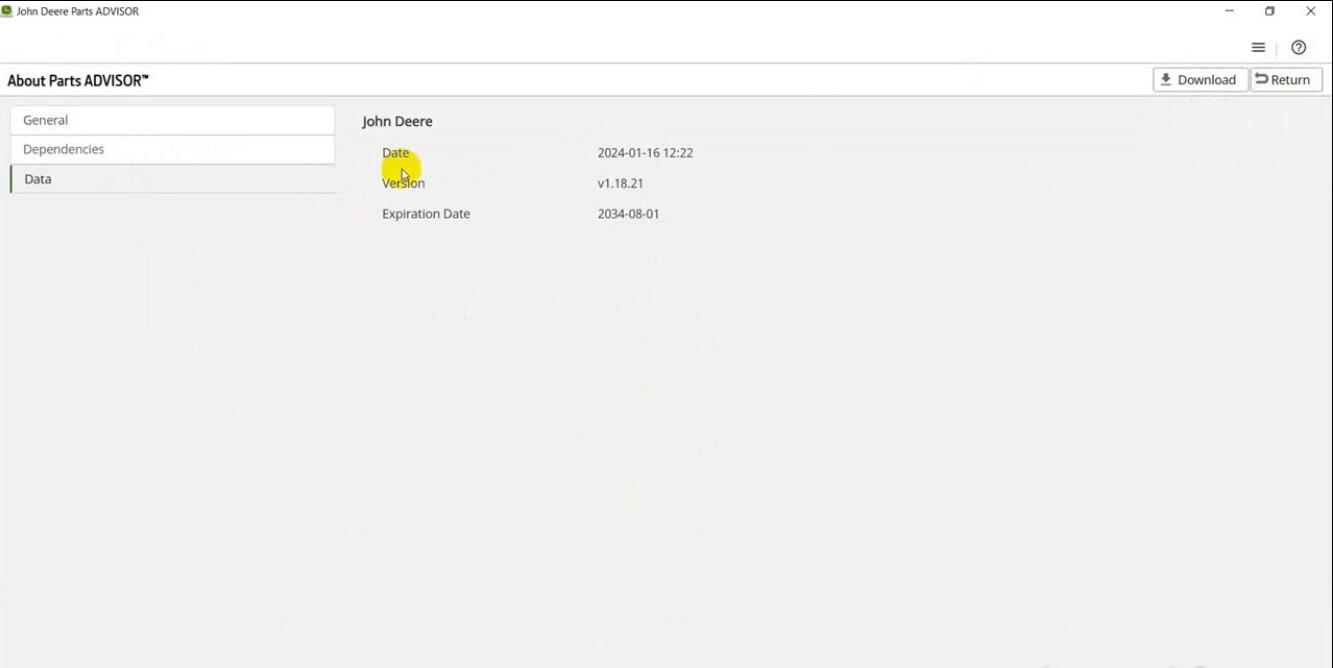
Task: Minimize the Parts ADVISOR window
Action: (x=1229, y=11)
